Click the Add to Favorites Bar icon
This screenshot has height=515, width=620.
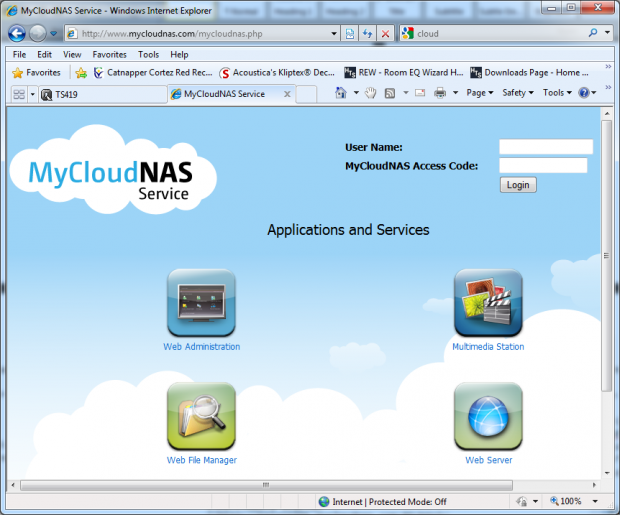(x=81, y=73)
